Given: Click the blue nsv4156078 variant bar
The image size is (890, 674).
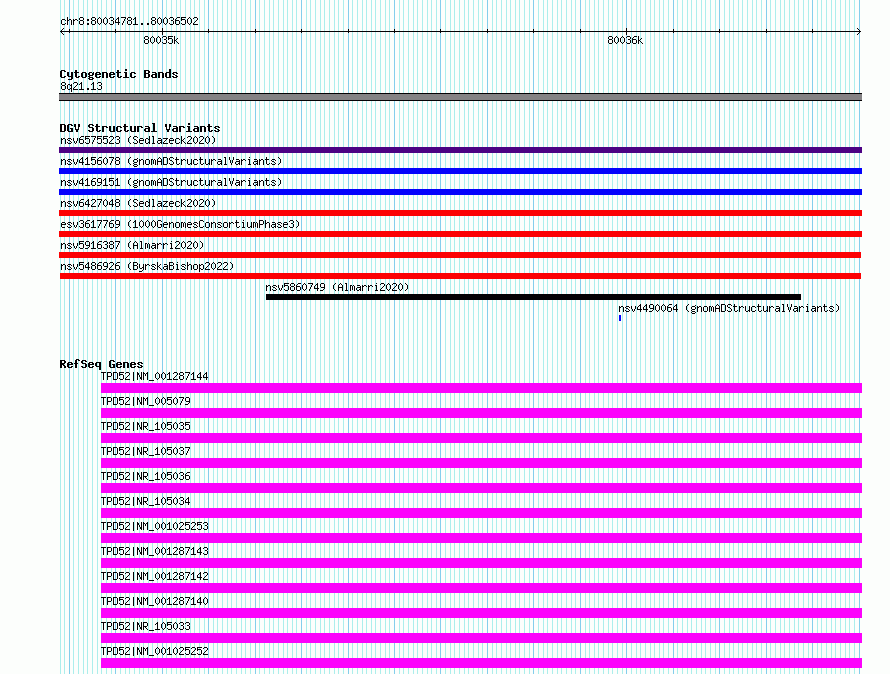Looking at the screenshot, I should (460, 171).
